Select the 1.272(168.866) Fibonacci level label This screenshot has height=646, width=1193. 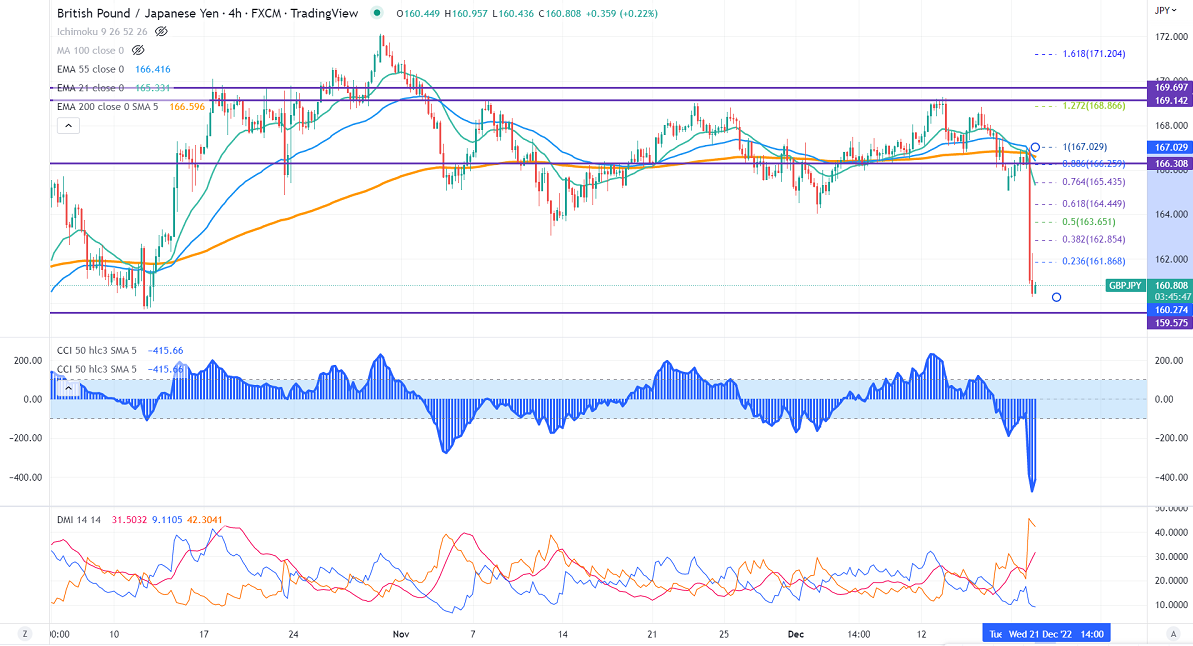point(1094,106)
